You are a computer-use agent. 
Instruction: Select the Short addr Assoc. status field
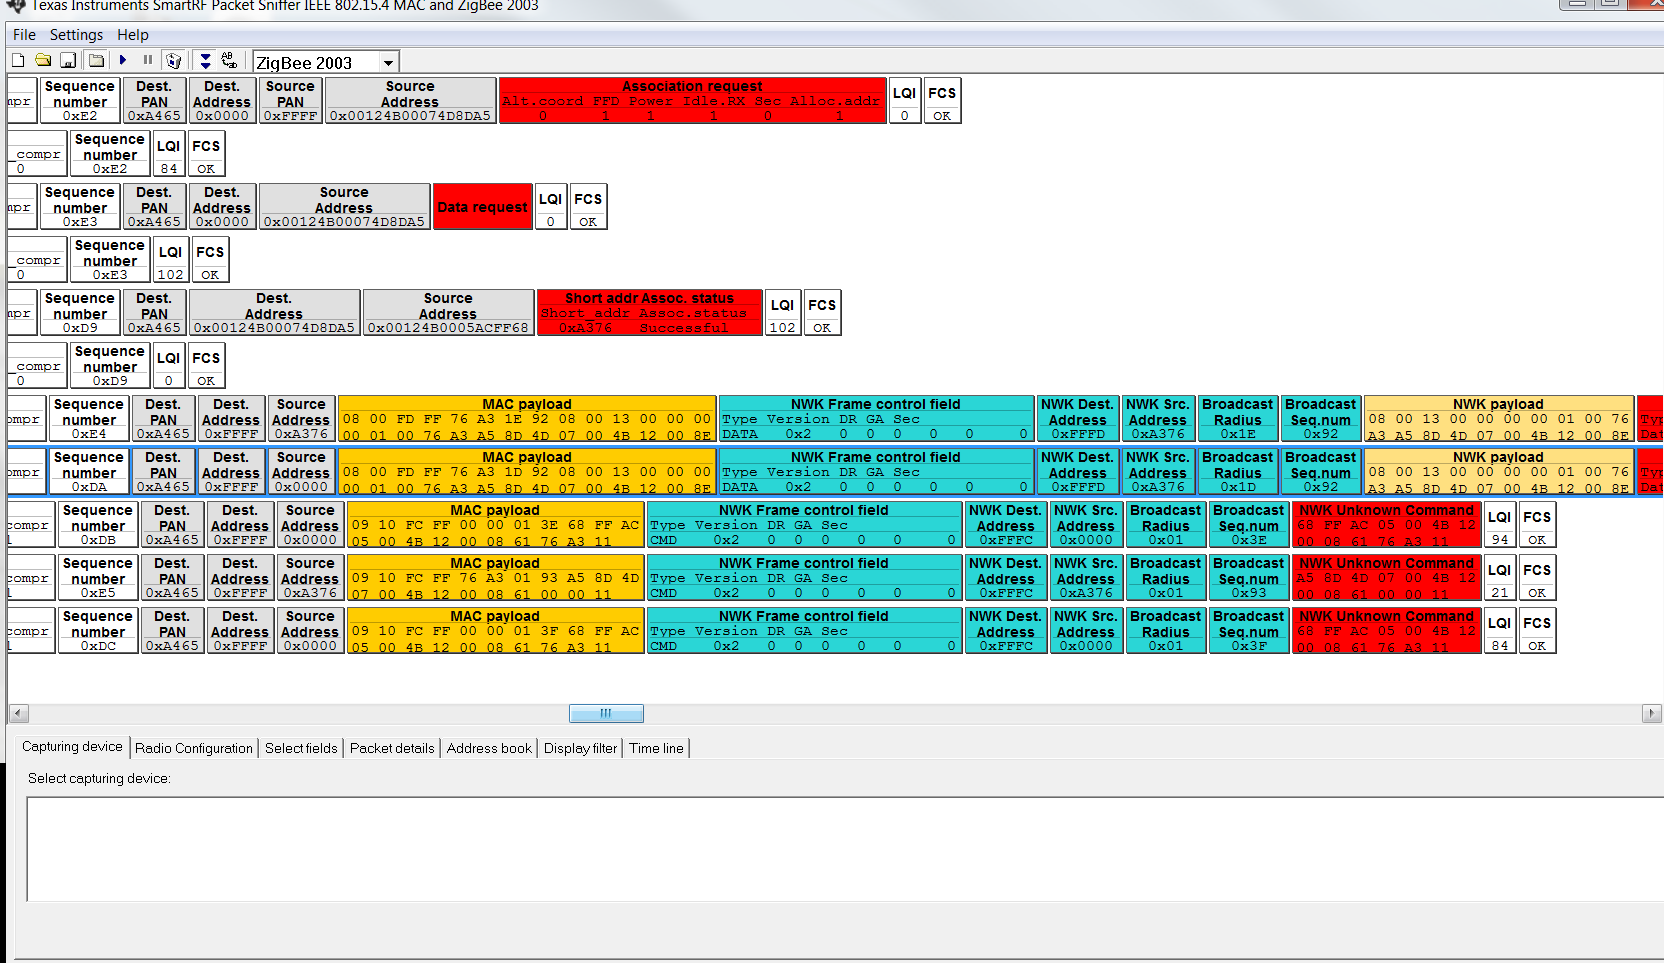(x=649, y=312)
